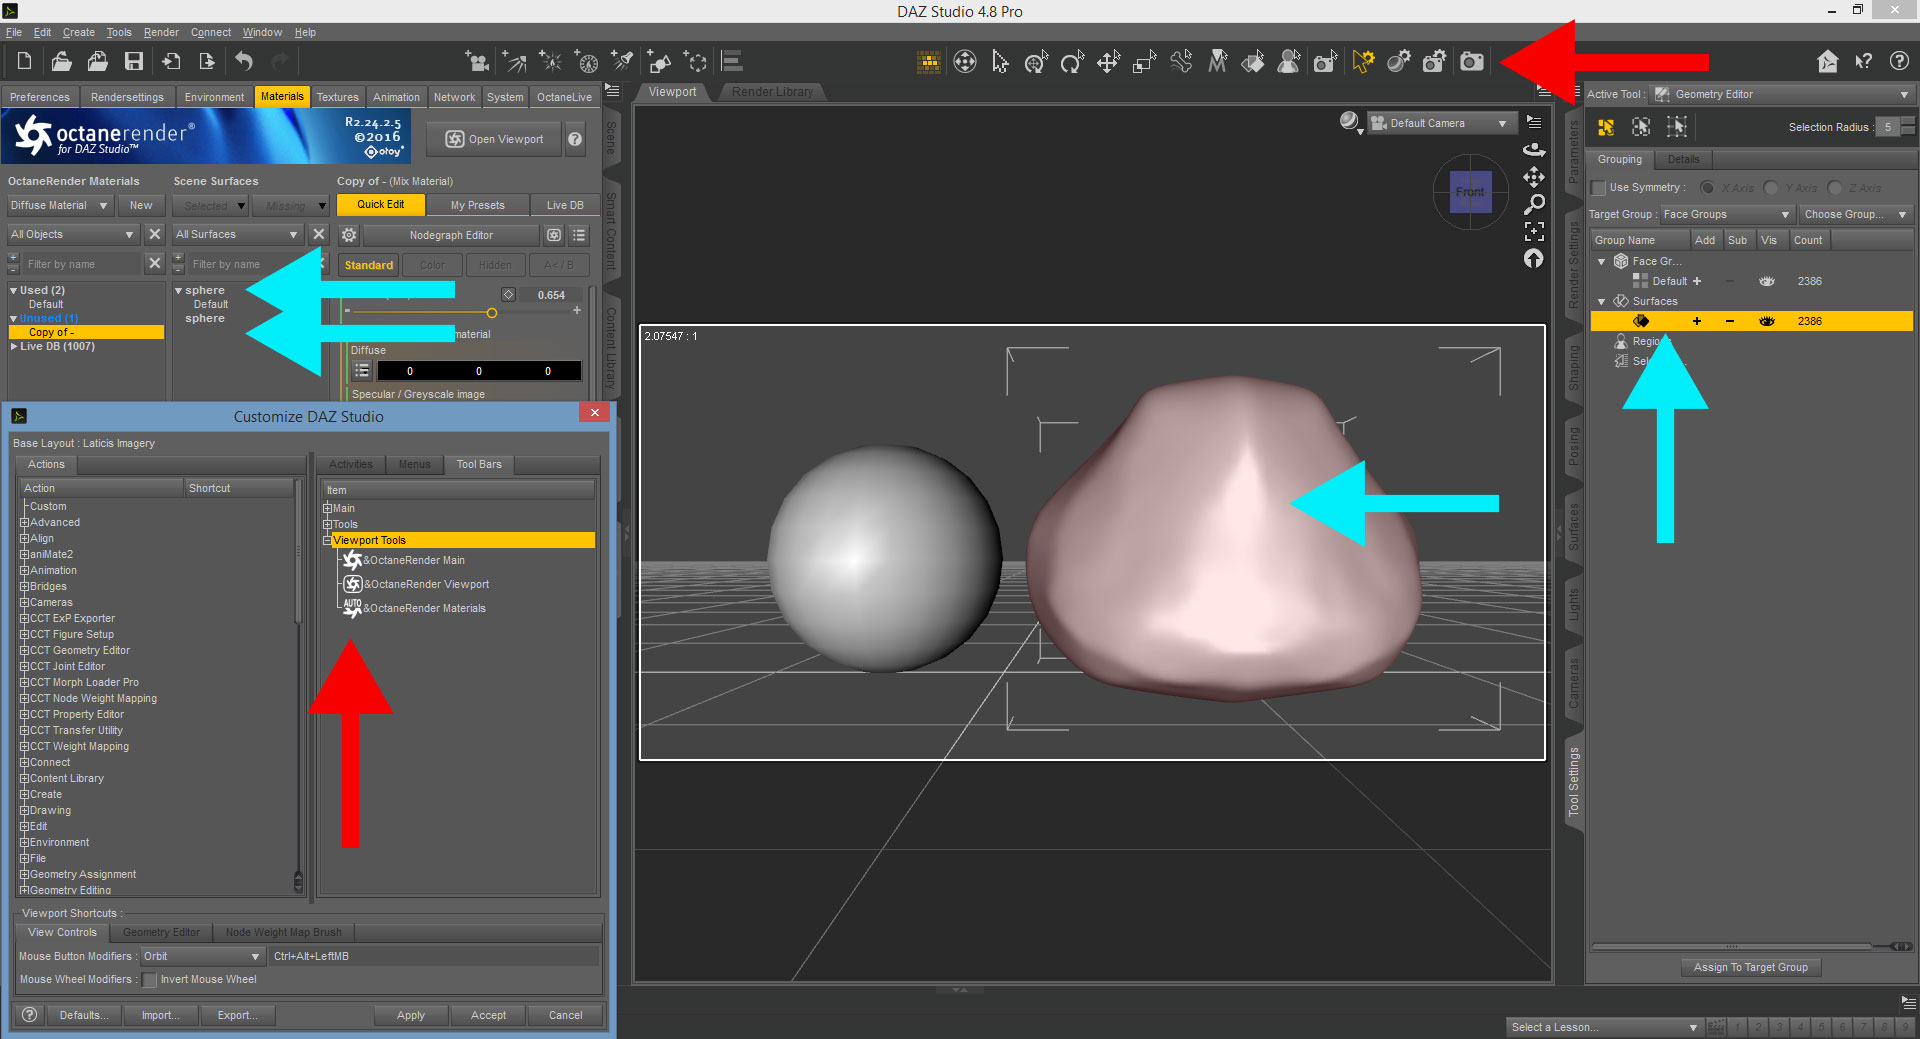1920x1039 pixels.
Task: Switch to the Rendersettings tab
Action: 127,97
